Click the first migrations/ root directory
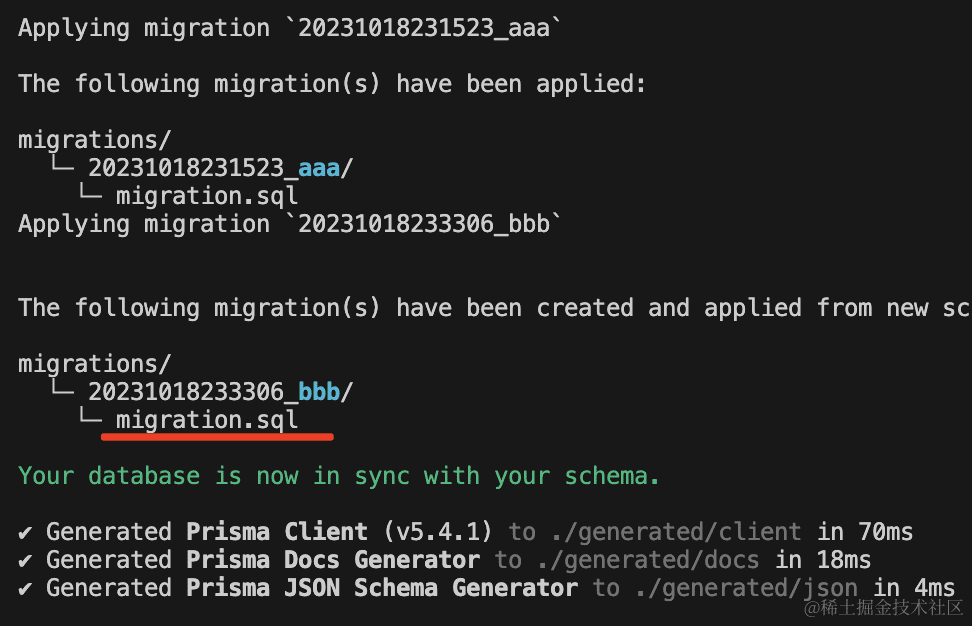 click(95, 140)
